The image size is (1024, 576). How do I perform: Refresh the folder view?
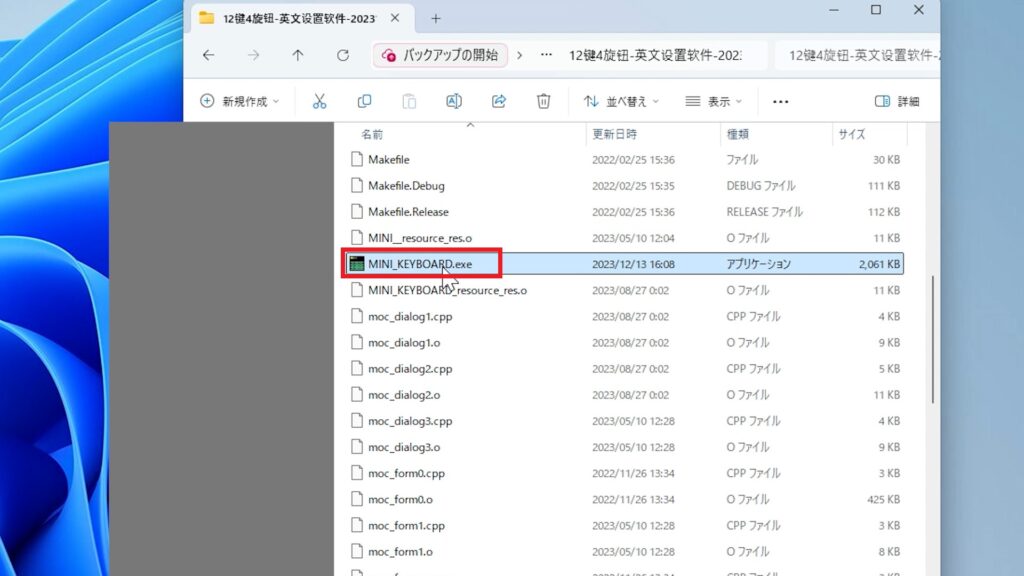[x=343, y=56]
